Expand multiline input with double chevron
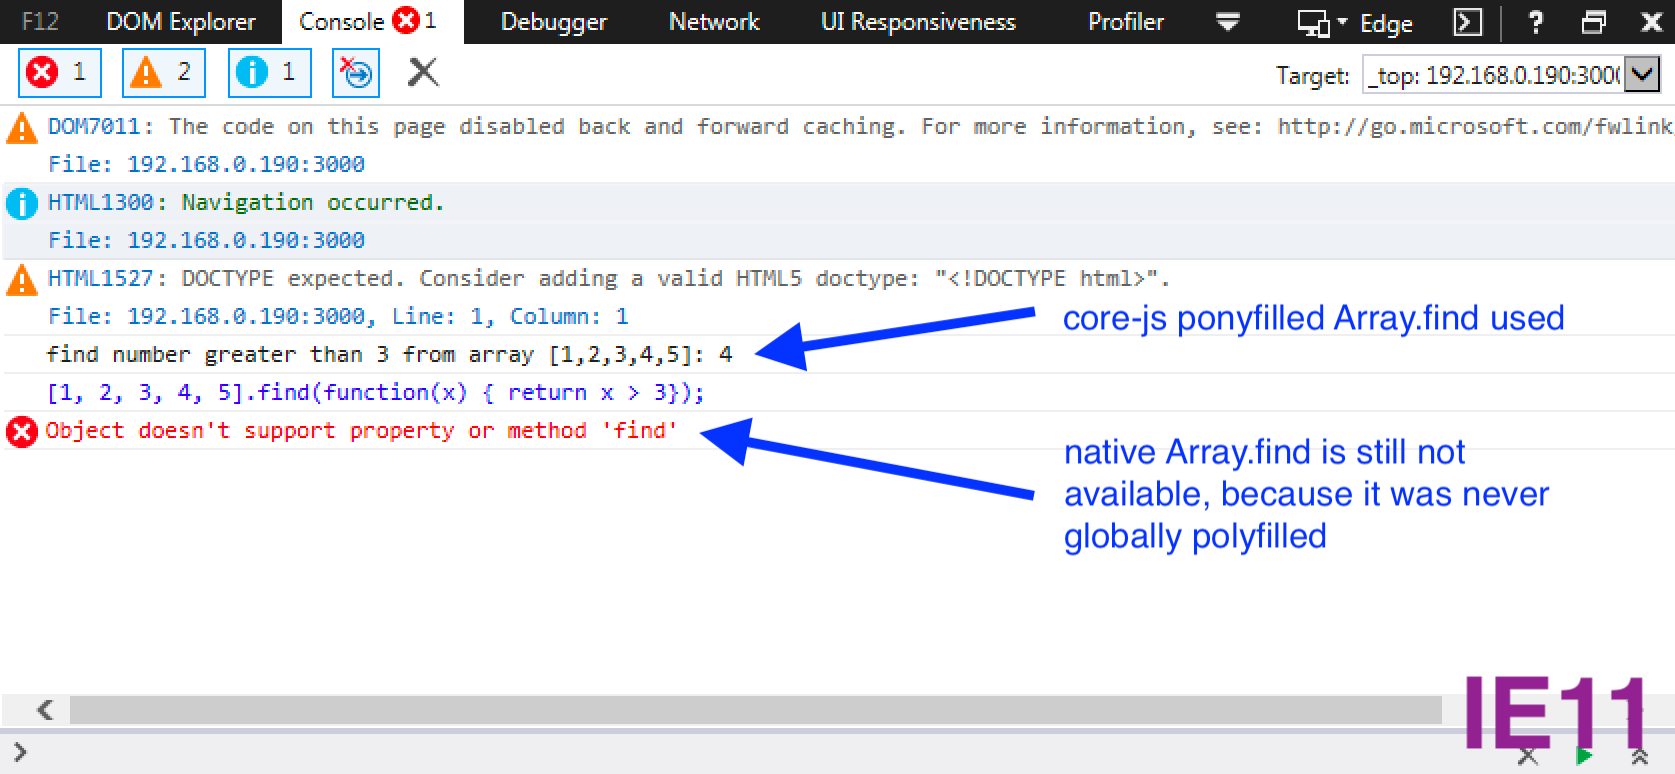The width and height of the screenshot is (1675, 774). (x=1640, y=756)
